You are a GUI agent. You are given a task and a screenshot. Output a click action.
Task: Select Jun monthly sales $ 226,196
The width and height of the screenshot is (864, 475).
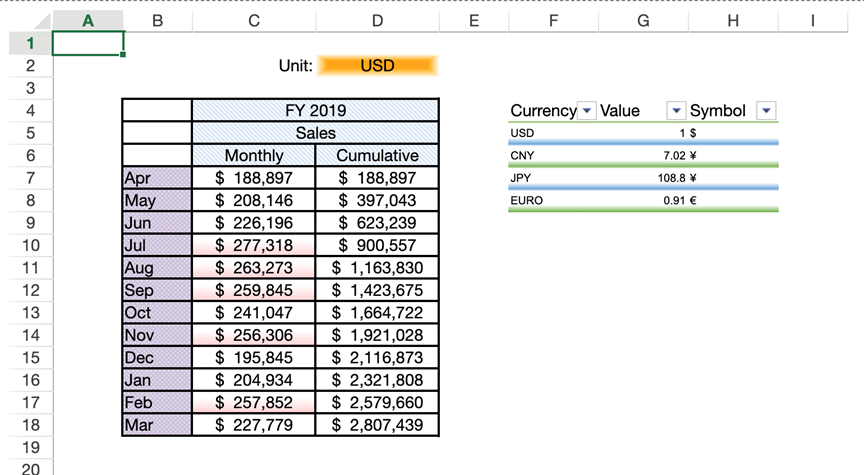point(253,223)
